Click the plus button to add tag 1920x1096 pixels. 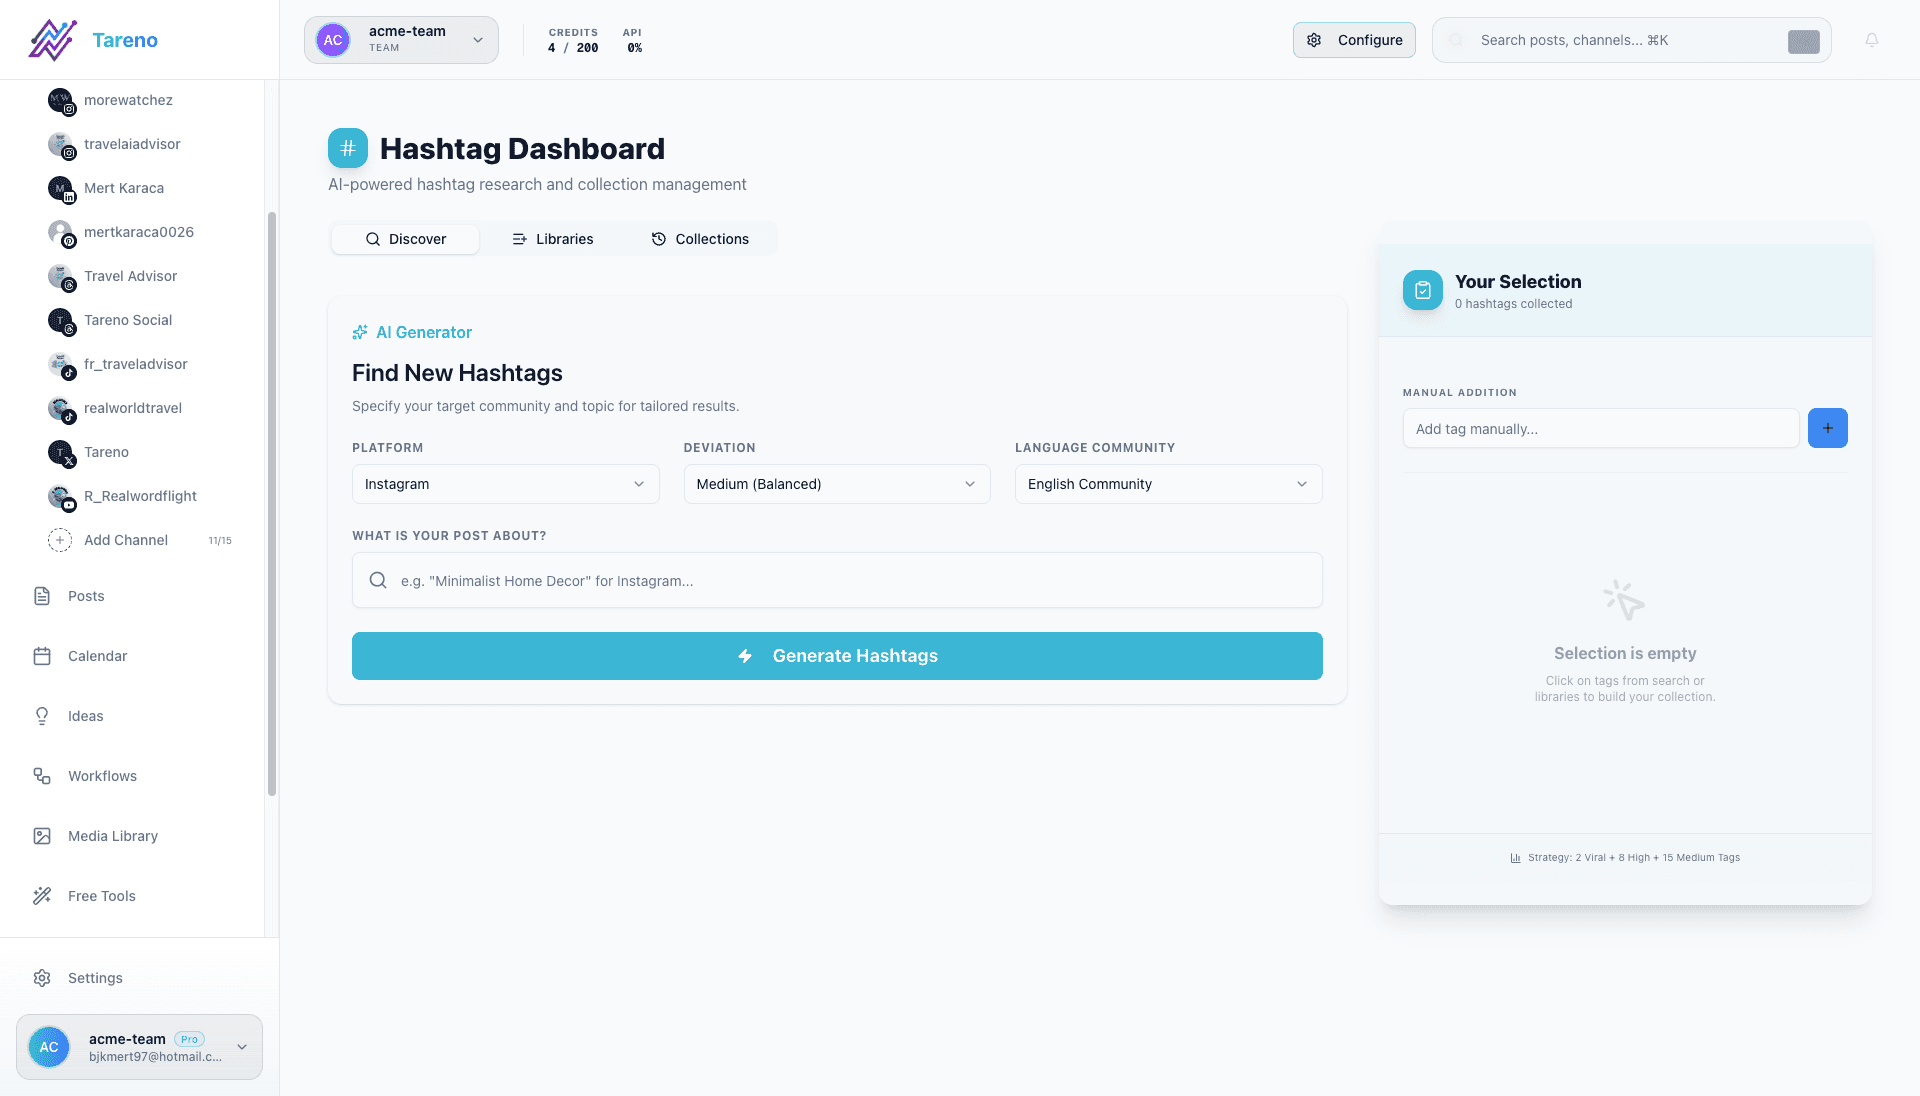tap(1827, 428)
